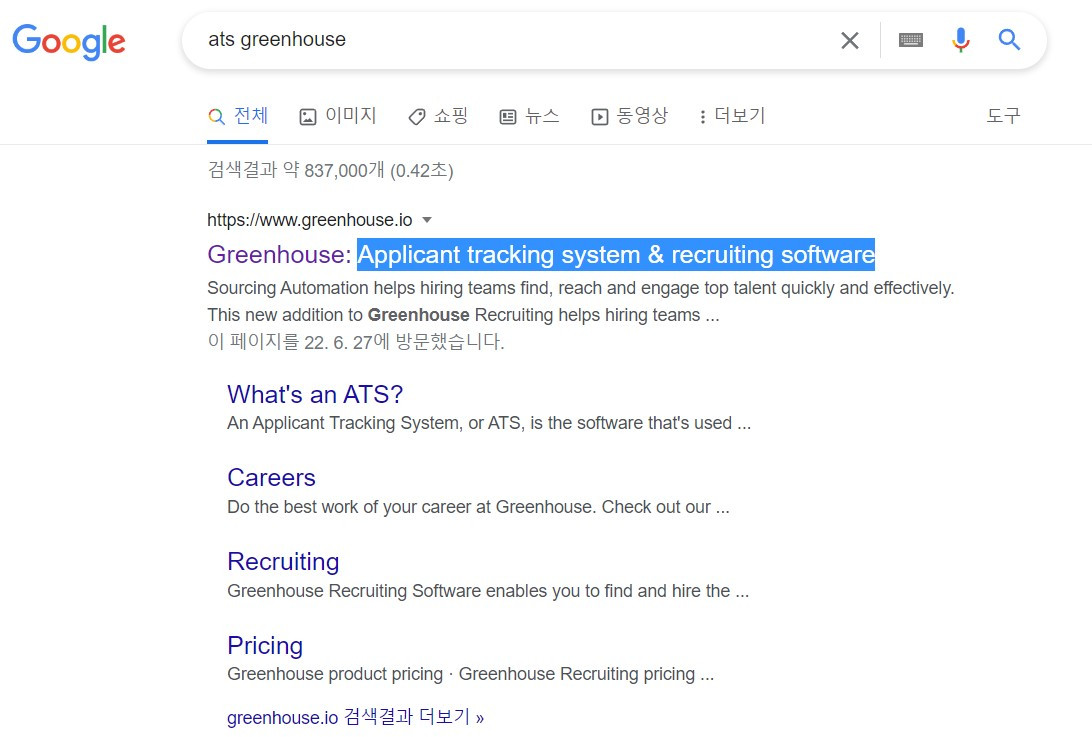Open the Greenhouse main result title
This screenshot has height=737, width=1092.
pos(540,254)
